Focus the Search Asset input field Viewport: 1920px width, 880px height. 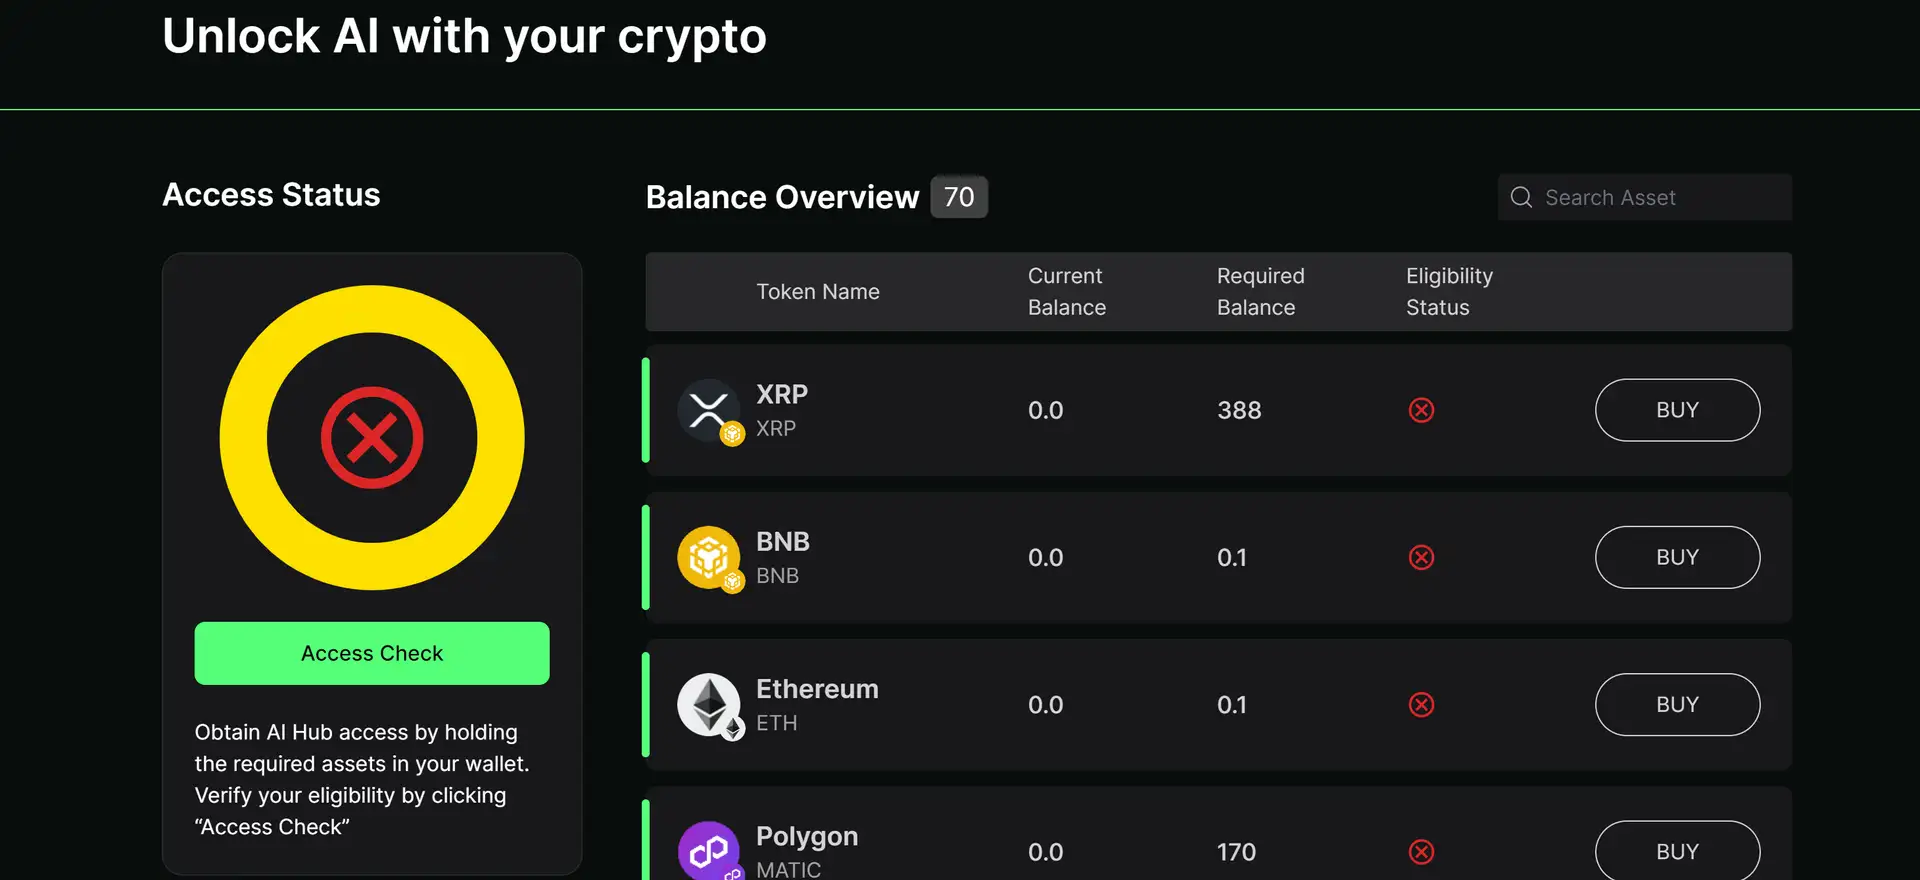click(x=1660, y=197)
